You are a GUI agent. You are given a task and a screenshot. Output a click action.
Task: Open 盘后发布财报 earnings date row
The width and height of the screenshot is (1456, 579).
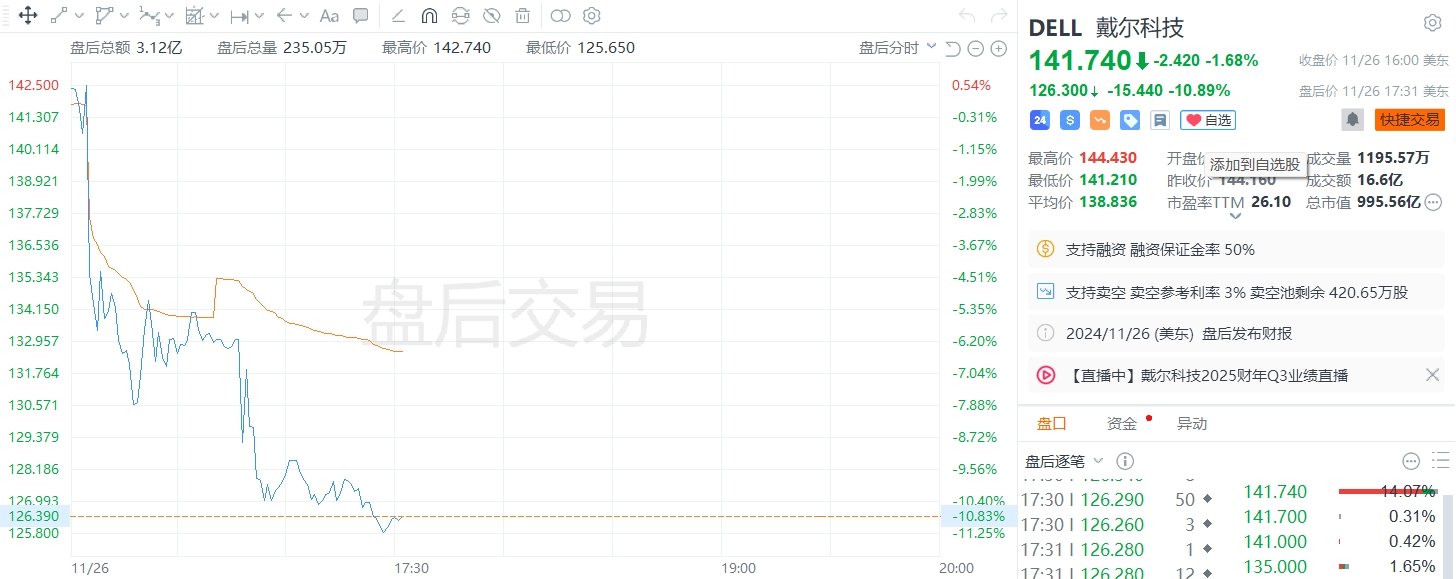point(1236,334)
